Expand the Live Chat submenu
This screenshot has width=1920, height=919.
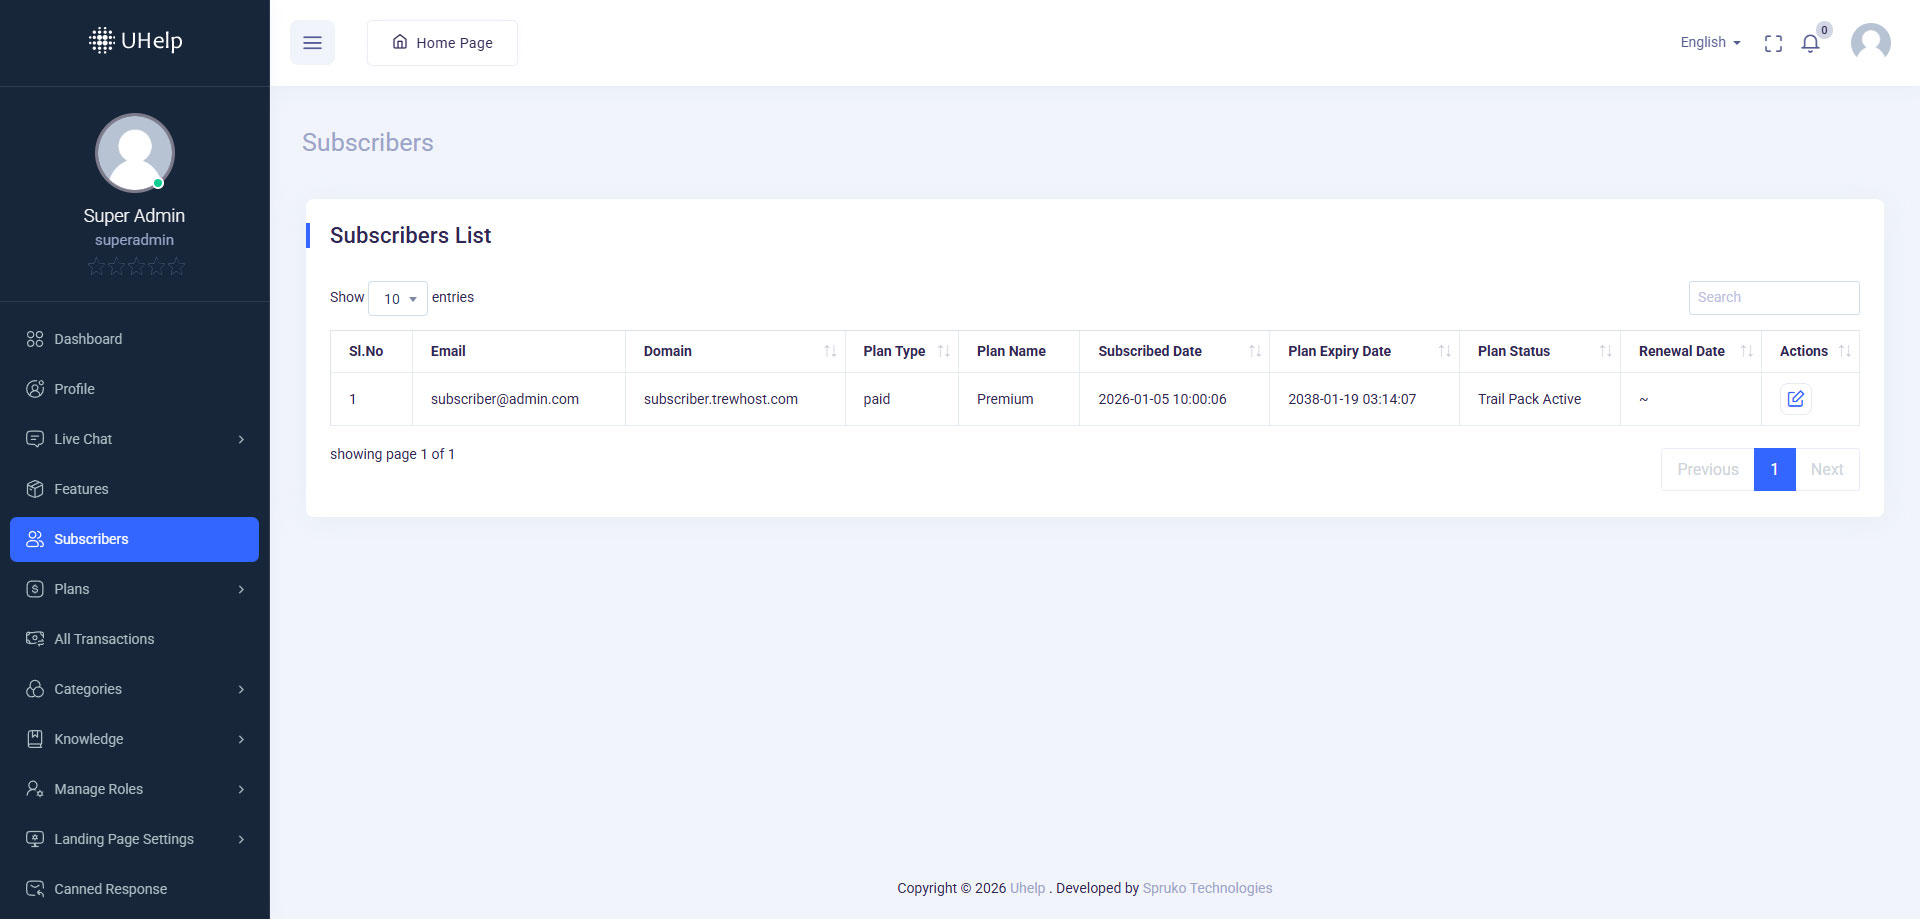[241, 439]
